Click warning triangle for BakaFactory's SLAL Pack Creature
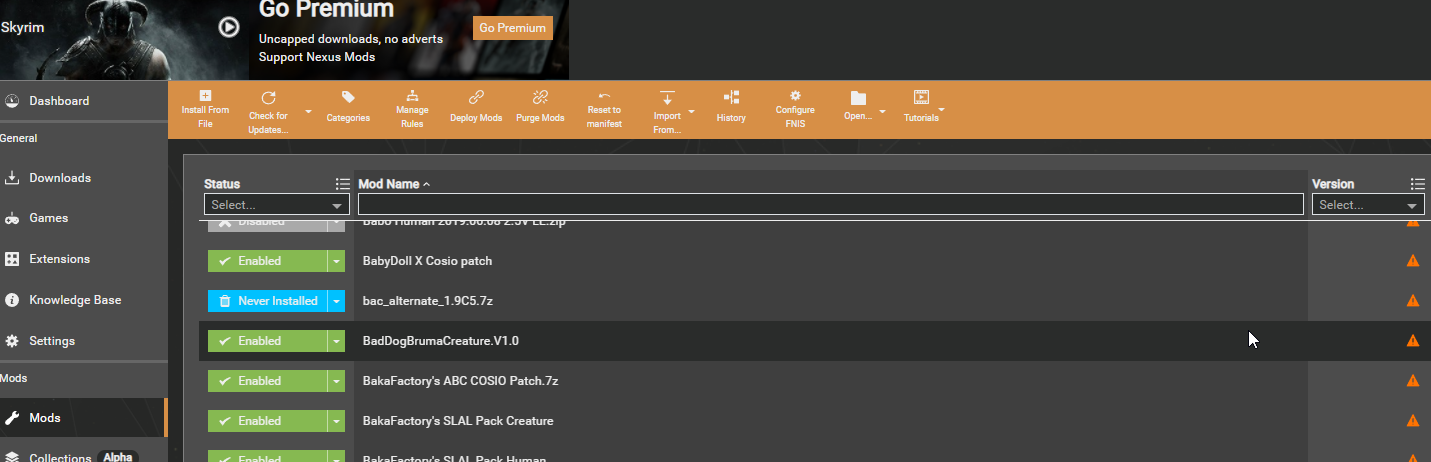The height and width of the screenshot is (462, 1431). click(x=1413, y=421)
